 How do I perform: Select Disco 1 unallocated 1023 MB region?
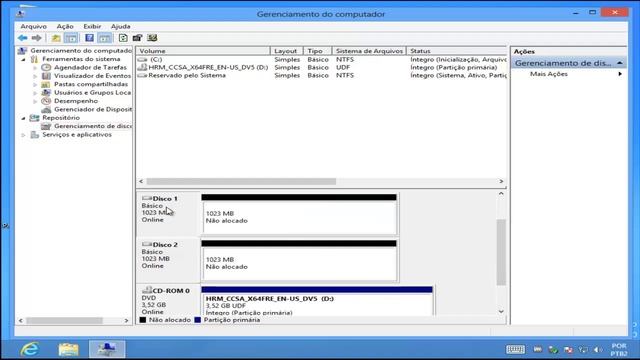[x=299, y=214]
